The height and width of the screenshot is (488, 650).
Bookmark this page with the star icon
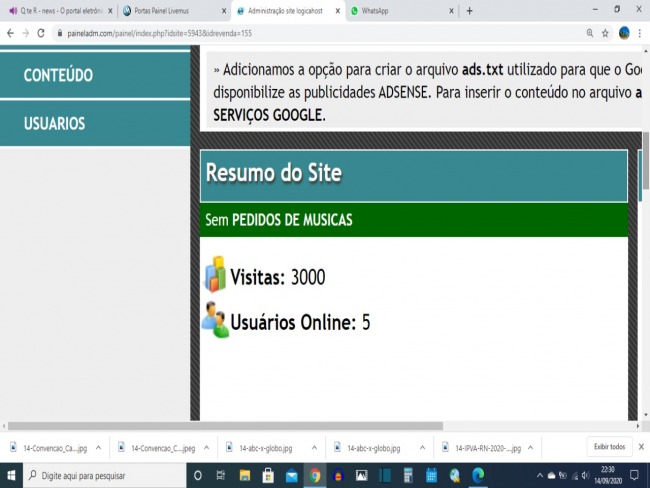(x=605, y=33)
